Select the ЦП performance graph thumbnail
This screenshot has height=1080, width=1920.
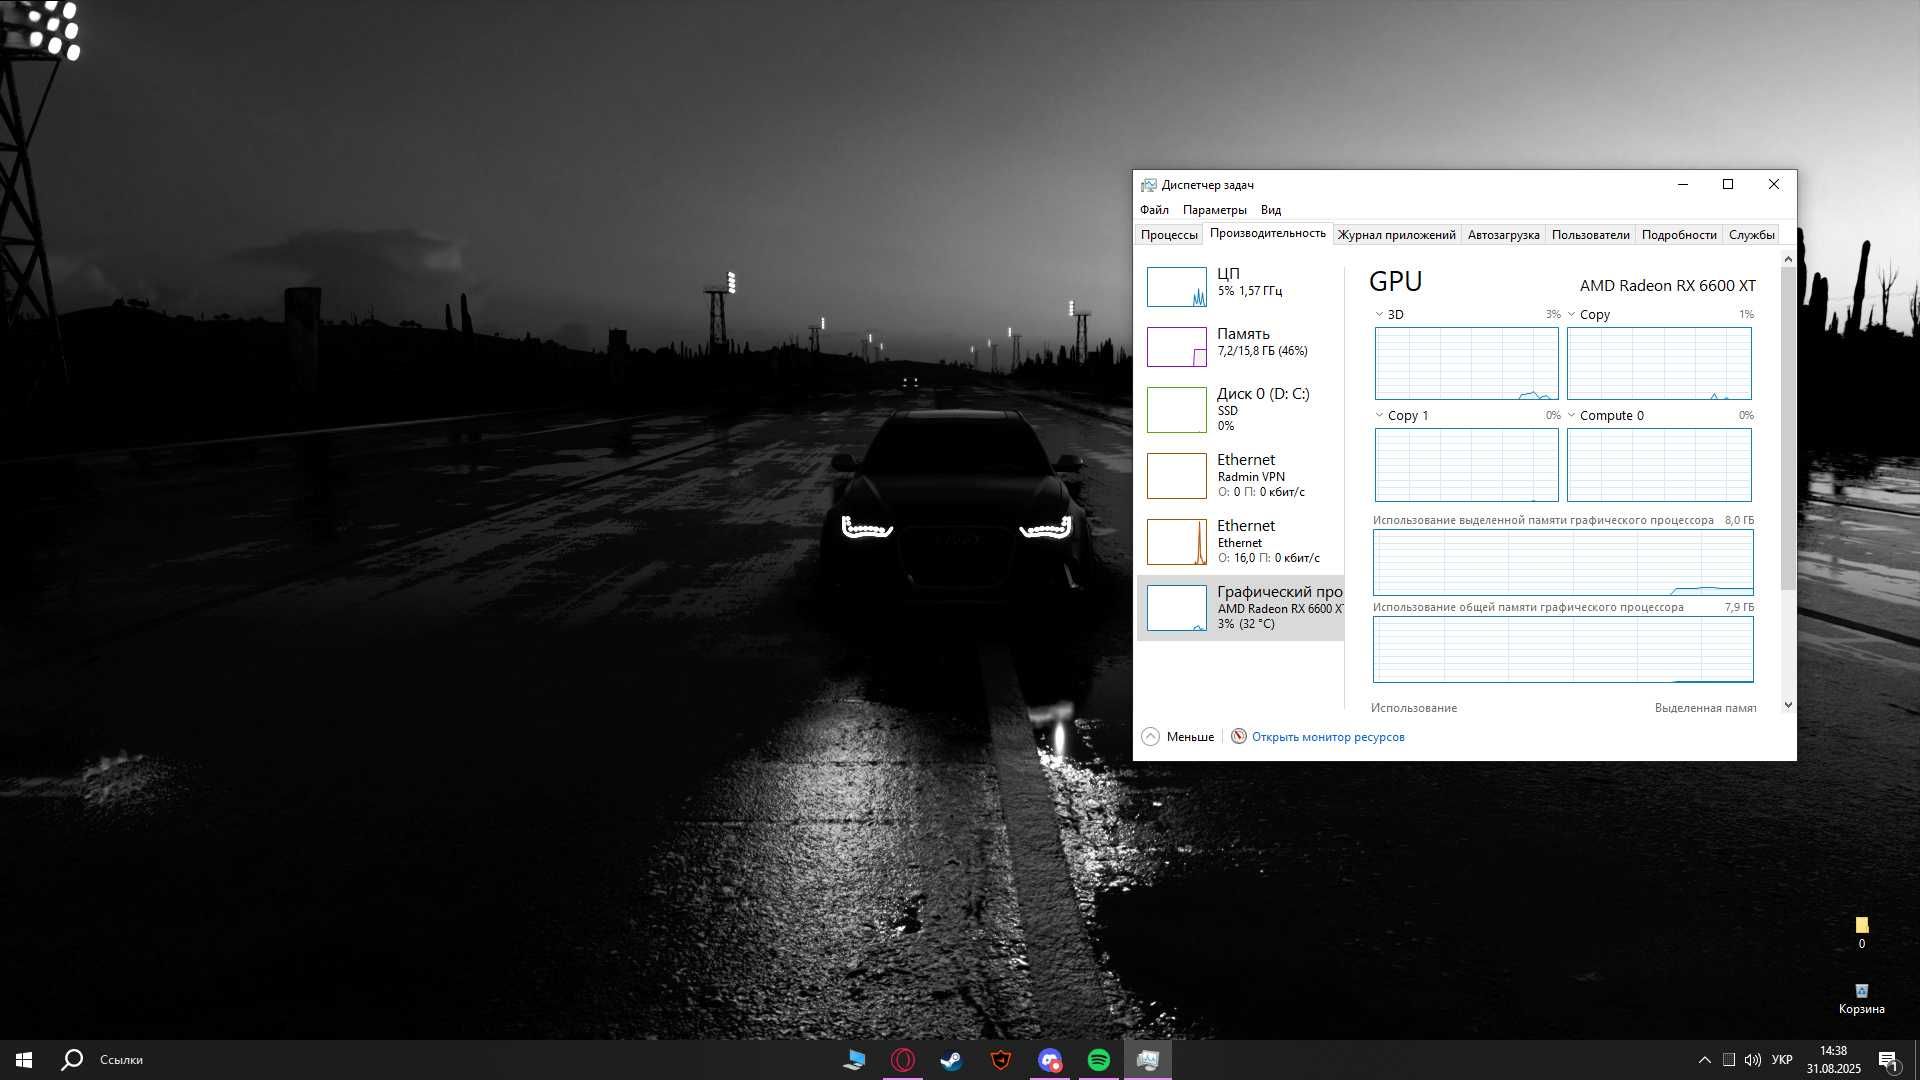pyautogui.click(x=1176, y=287)
